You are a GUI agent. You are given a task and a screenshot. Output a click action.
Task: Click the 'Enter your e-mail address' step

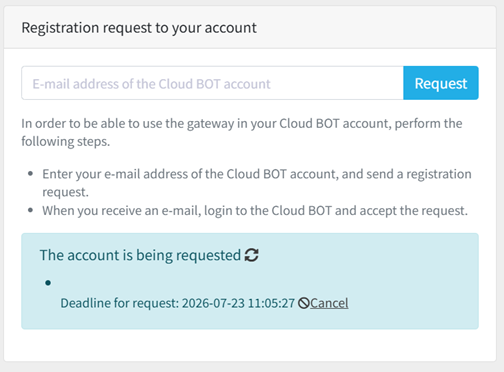tap(257, 183)
